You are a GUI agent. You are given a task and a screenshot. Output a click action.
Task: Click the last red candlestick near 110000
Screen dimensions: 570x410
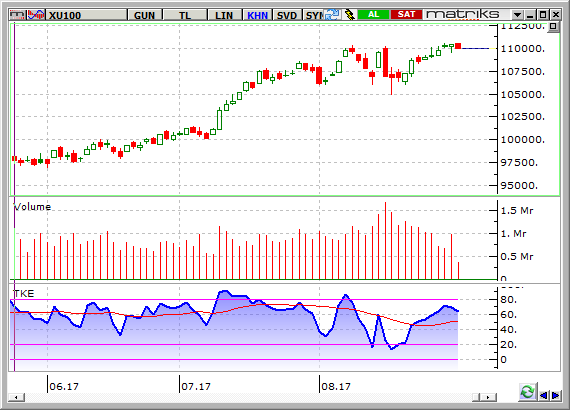pos(458,46)
